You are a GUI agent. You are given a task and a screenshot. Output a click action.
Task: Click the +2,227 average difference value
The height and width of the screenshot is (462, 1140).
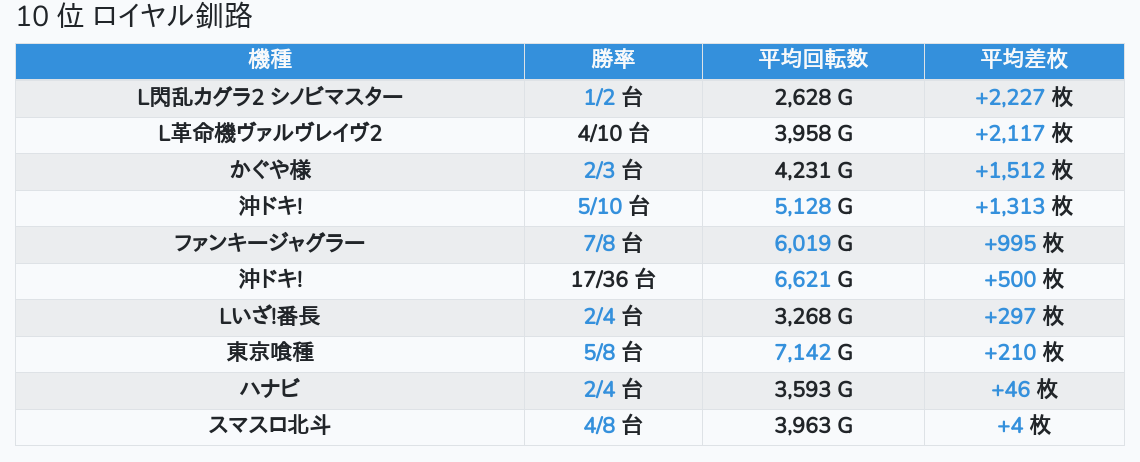tap(1010, 97)
